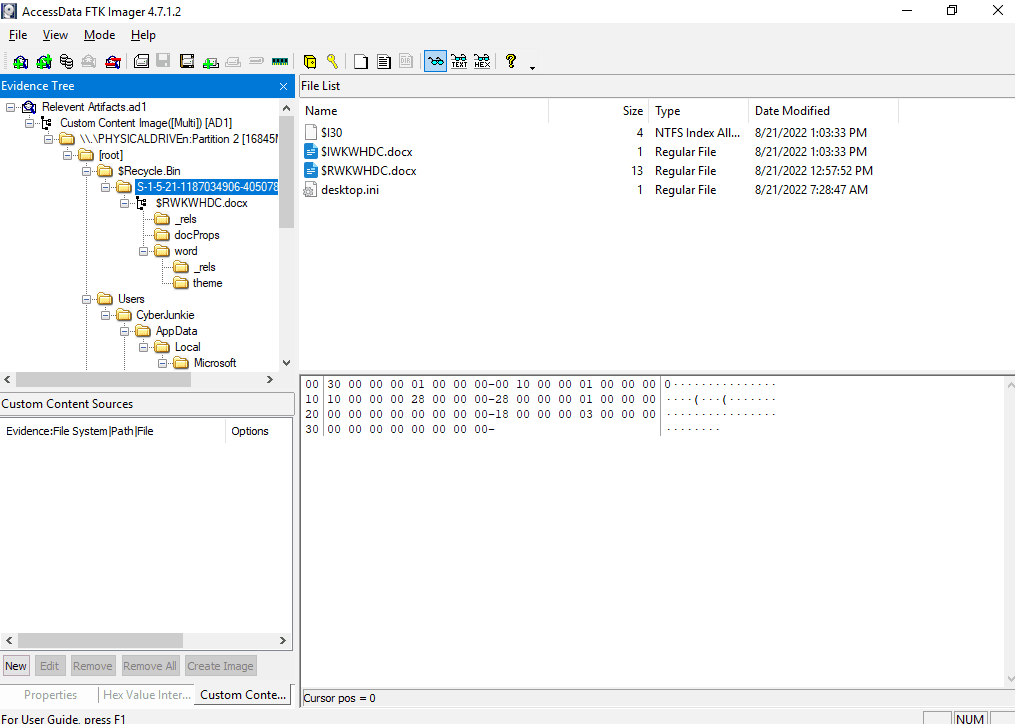The width and height of the screenshot is (1015, 724).
Task: Select $I30 in the file list
Action: point(331,133)
